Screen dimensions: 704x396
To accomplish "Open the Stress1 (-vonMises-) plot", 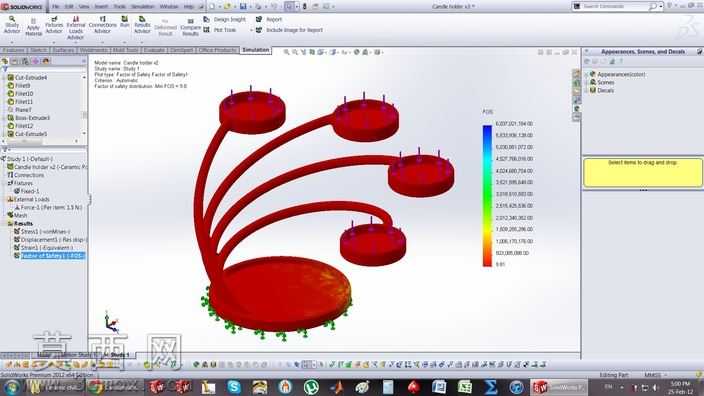I will (x=42, y=232).
